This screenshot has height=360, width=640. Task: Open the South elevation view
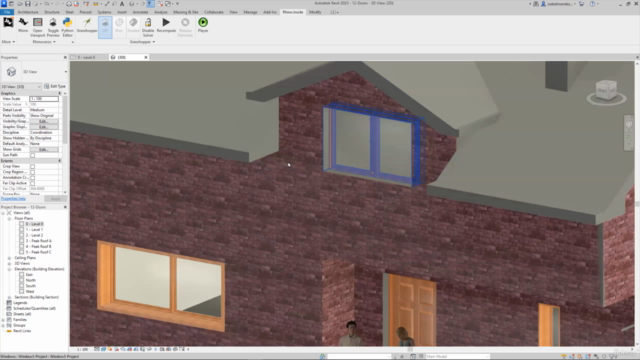(31, 286)
